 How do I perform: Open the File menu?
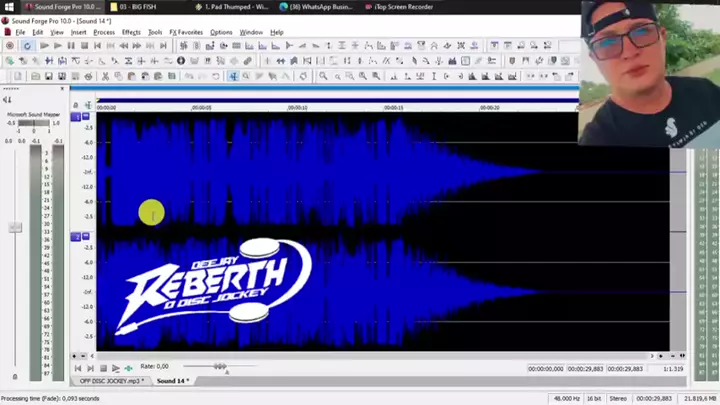pos(20,32)
